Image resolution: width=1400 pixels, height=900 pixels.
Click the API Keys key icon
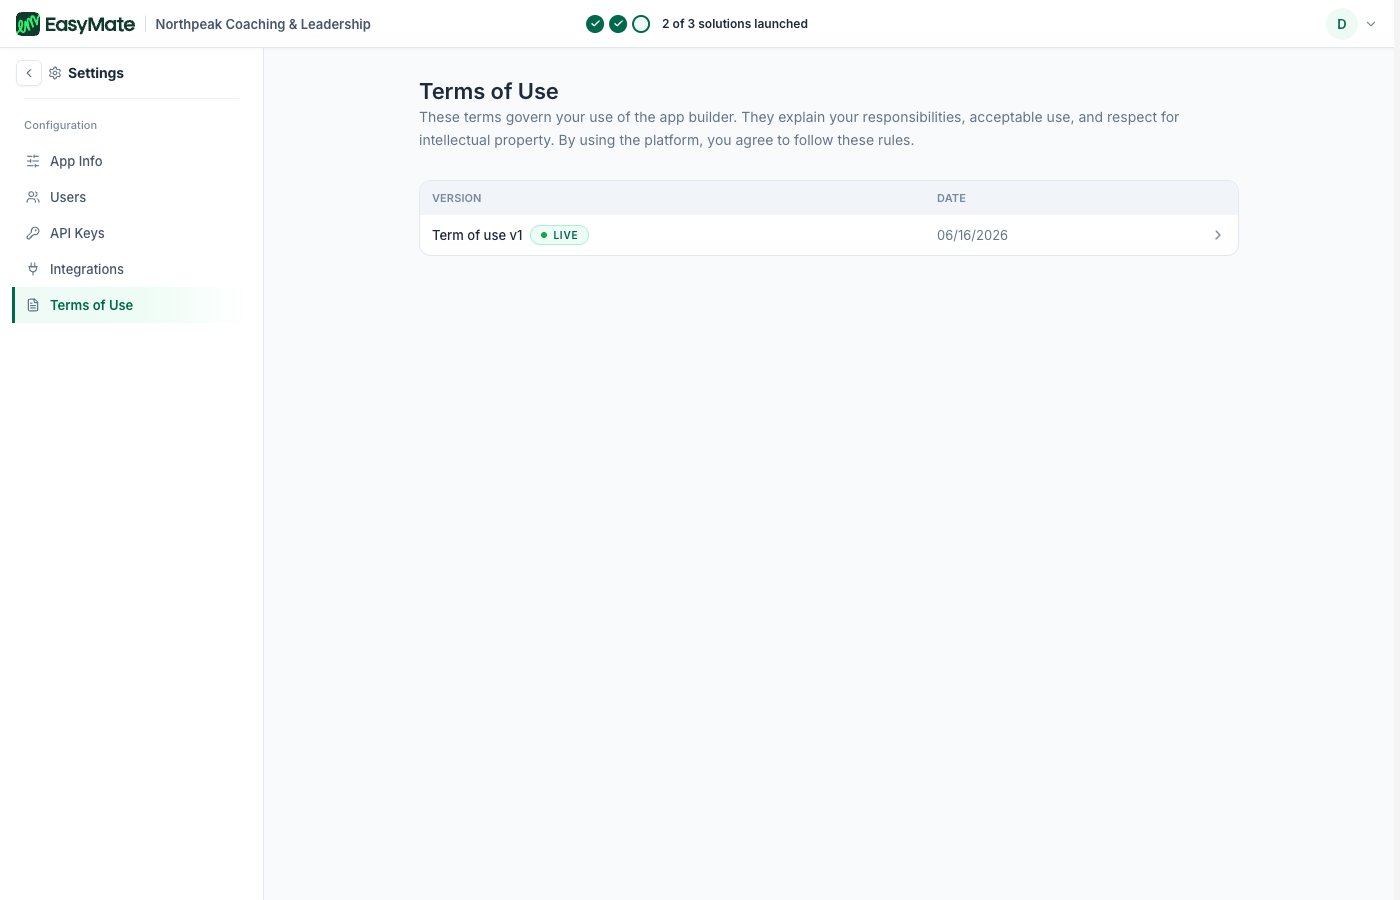tap(33, 233)
